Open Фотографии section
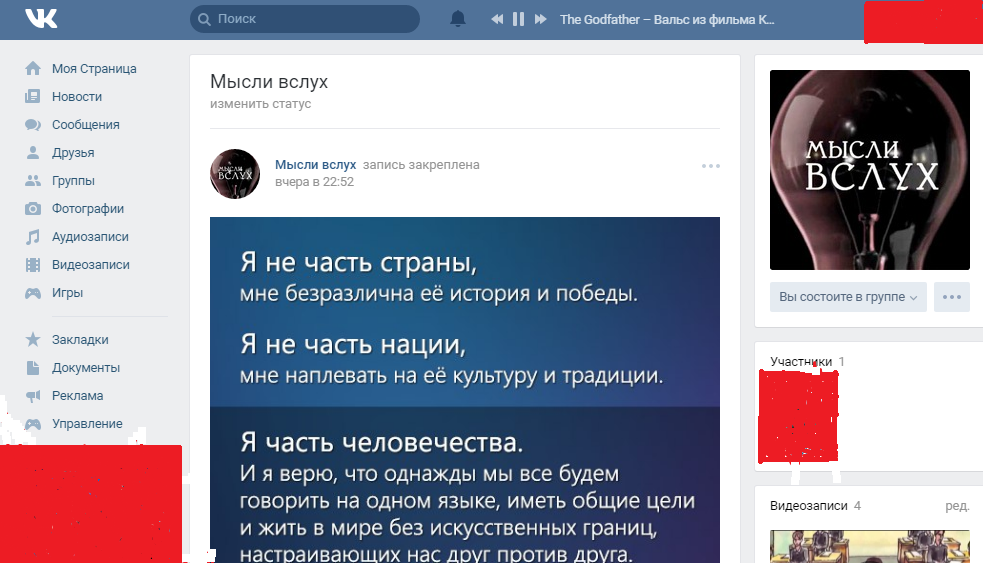 point(88,209)
